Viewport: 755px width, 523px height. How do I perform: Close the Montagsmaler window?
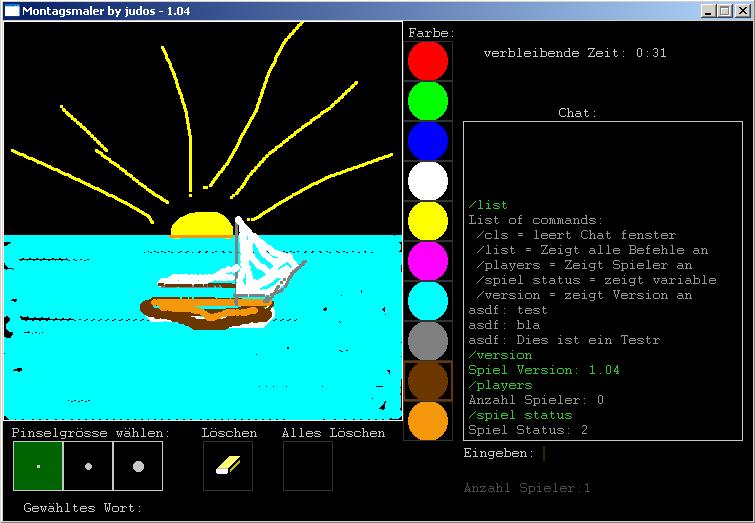[742, 11]
